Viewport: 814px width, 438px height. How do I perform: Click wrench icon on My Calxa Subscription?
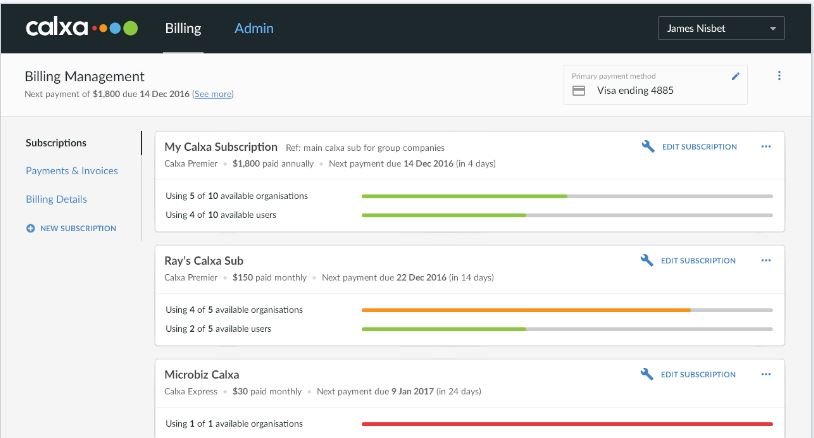[x=647, y=146]
